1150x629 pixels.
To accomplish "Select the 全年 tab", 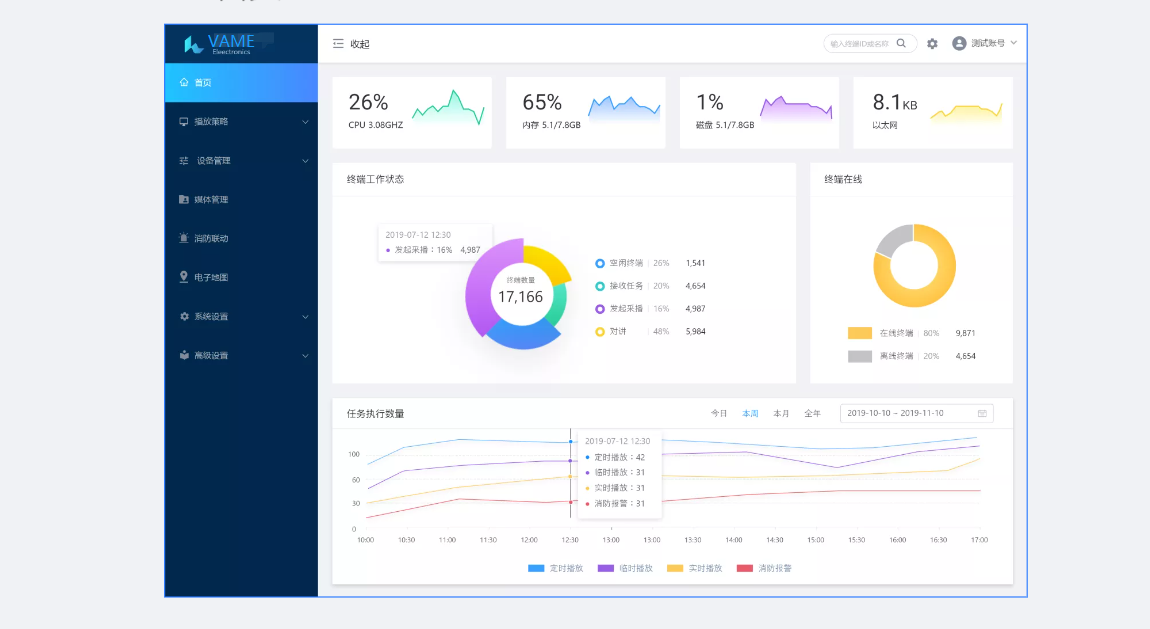I will [x=813, y=413].
